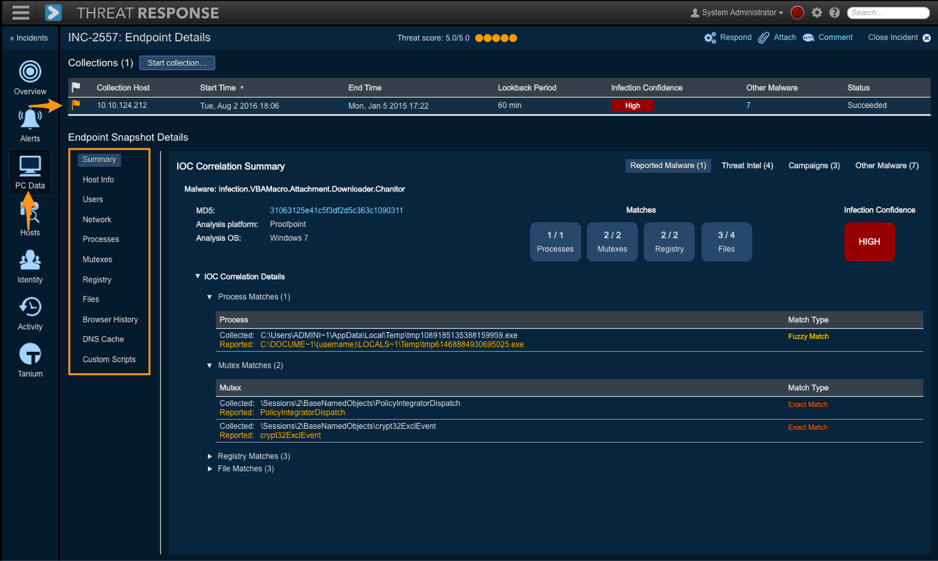
Task: Open the hamburger menu icon
Action: (21, 13)
